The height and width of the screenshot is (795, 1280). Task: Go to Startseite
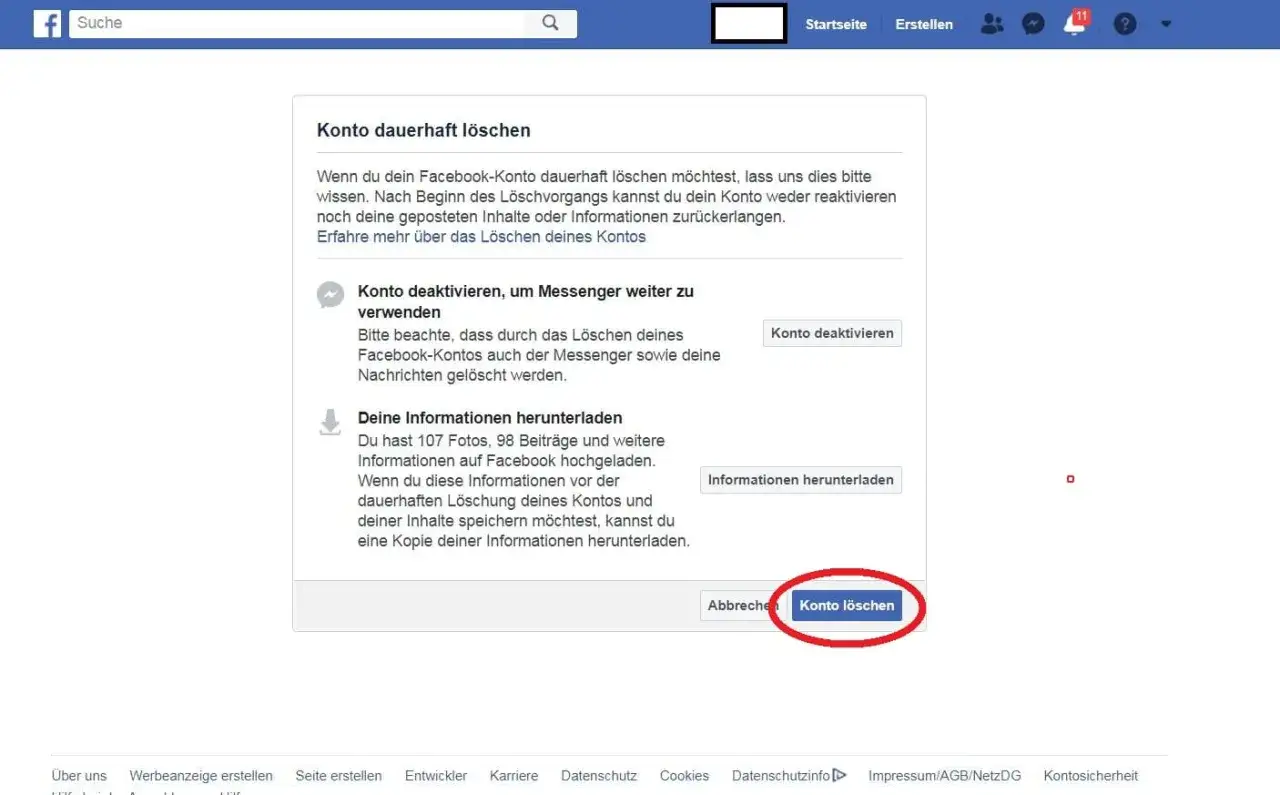click(836, 24)
